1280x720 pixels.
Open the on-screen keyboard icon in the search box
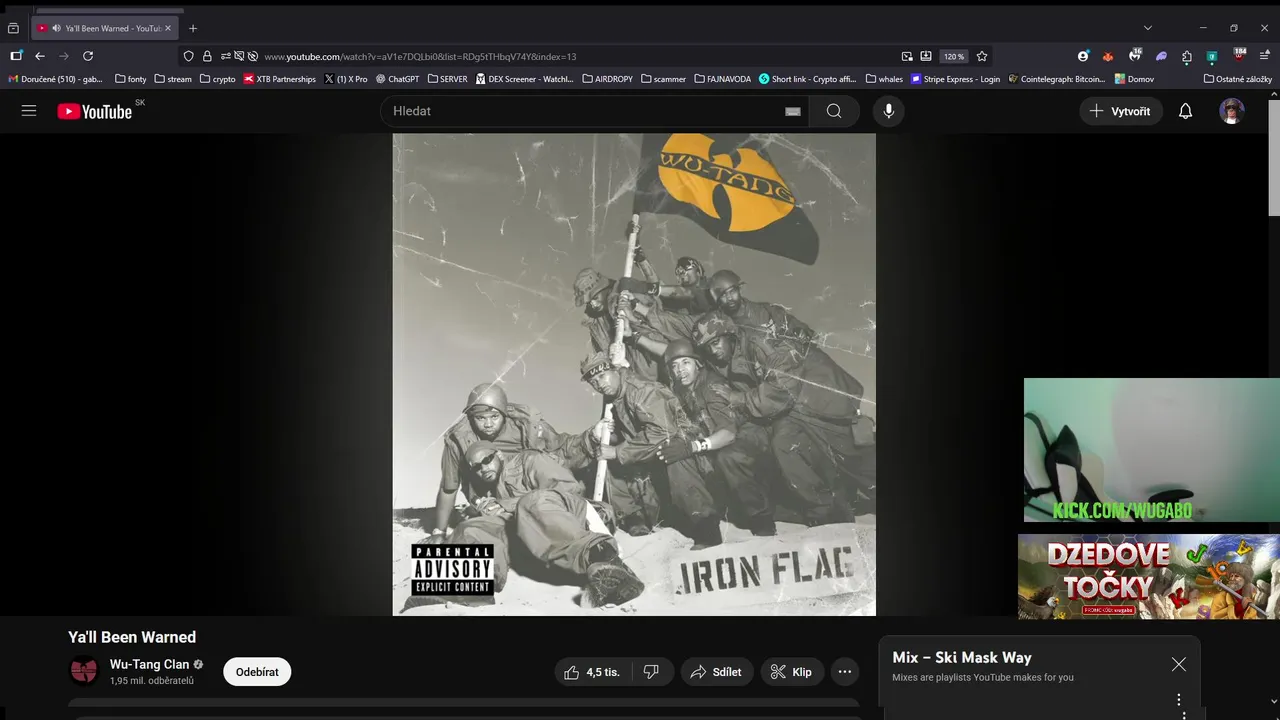coord(793,111)
